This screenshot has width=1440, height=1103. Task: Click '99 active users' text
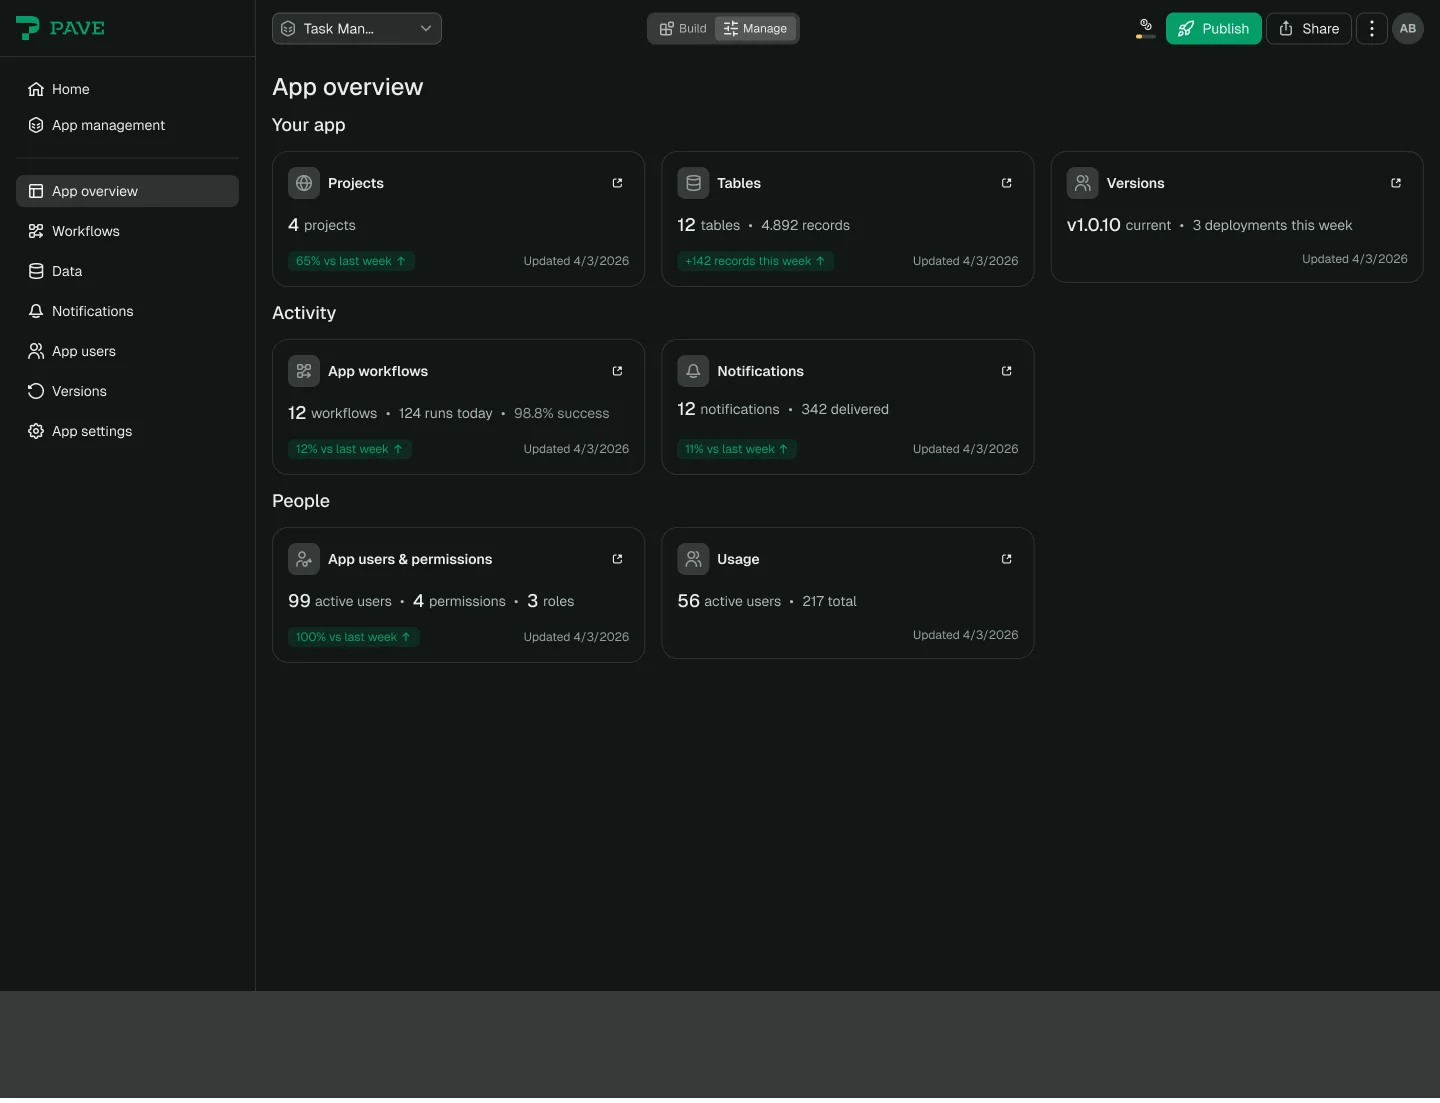[x=340, y=601]
